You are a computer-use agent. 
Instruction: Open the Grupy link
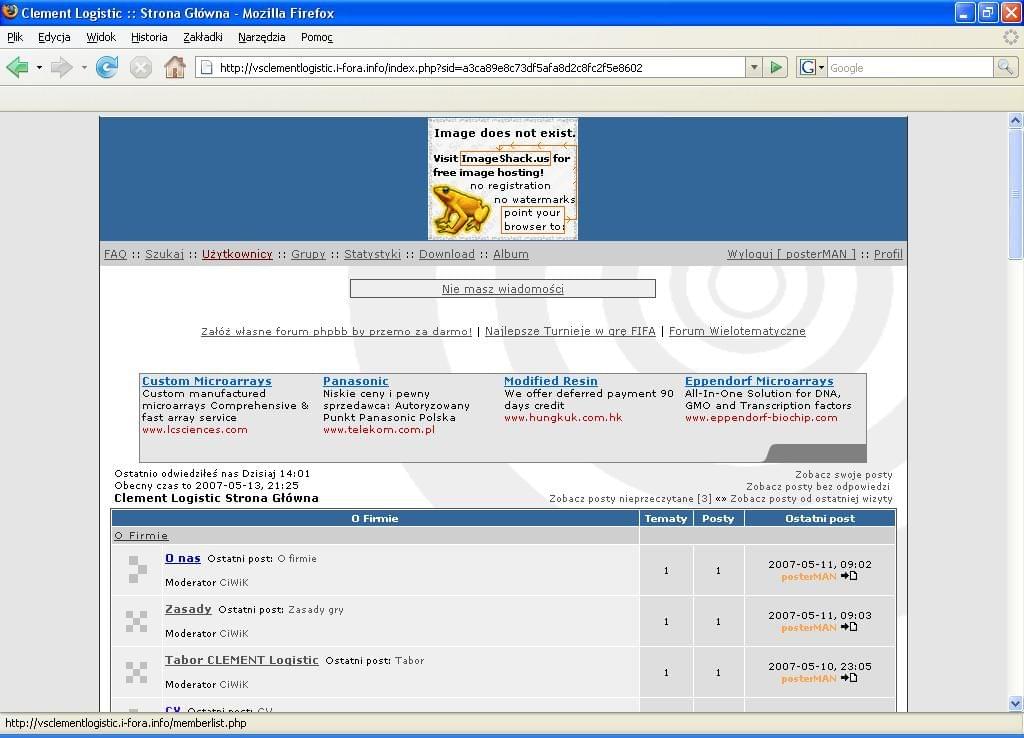[308, 254]
